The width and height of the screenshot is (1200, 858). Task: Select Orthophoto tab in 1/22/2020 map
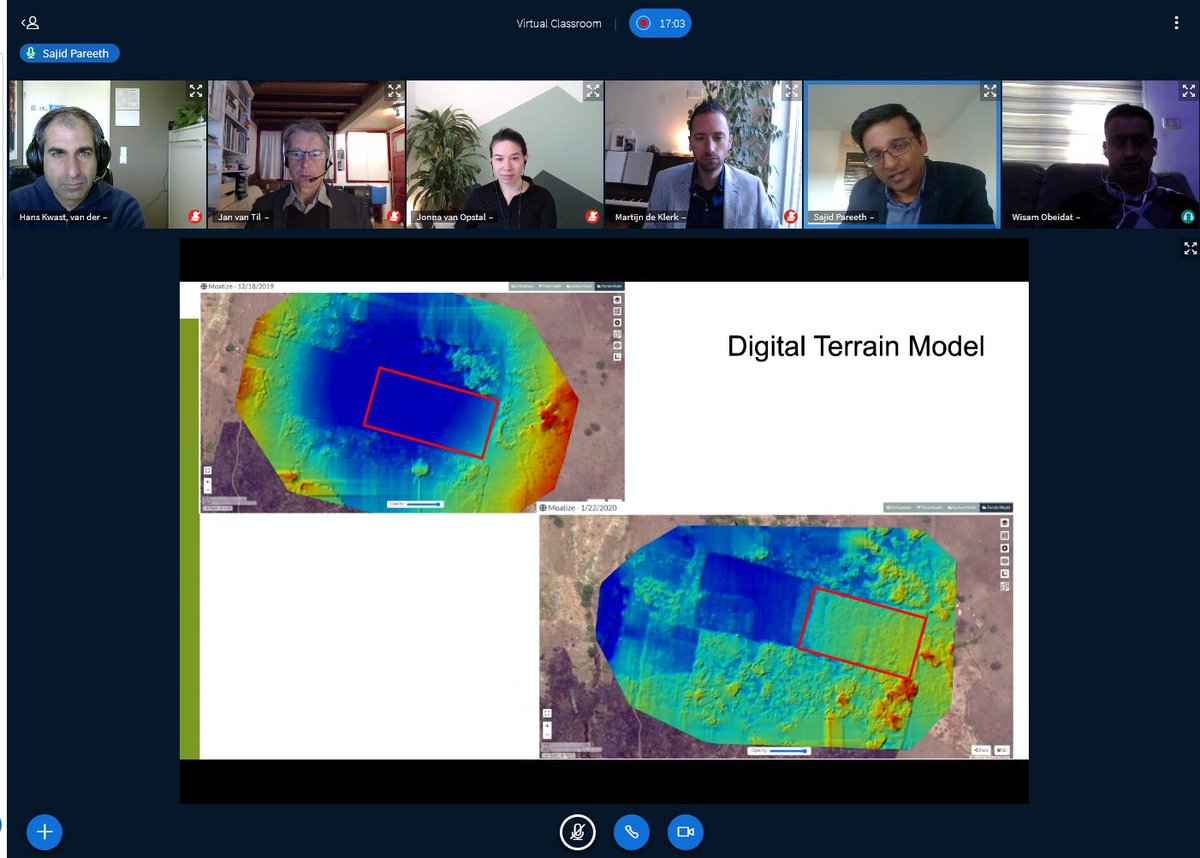coord(899,508)
